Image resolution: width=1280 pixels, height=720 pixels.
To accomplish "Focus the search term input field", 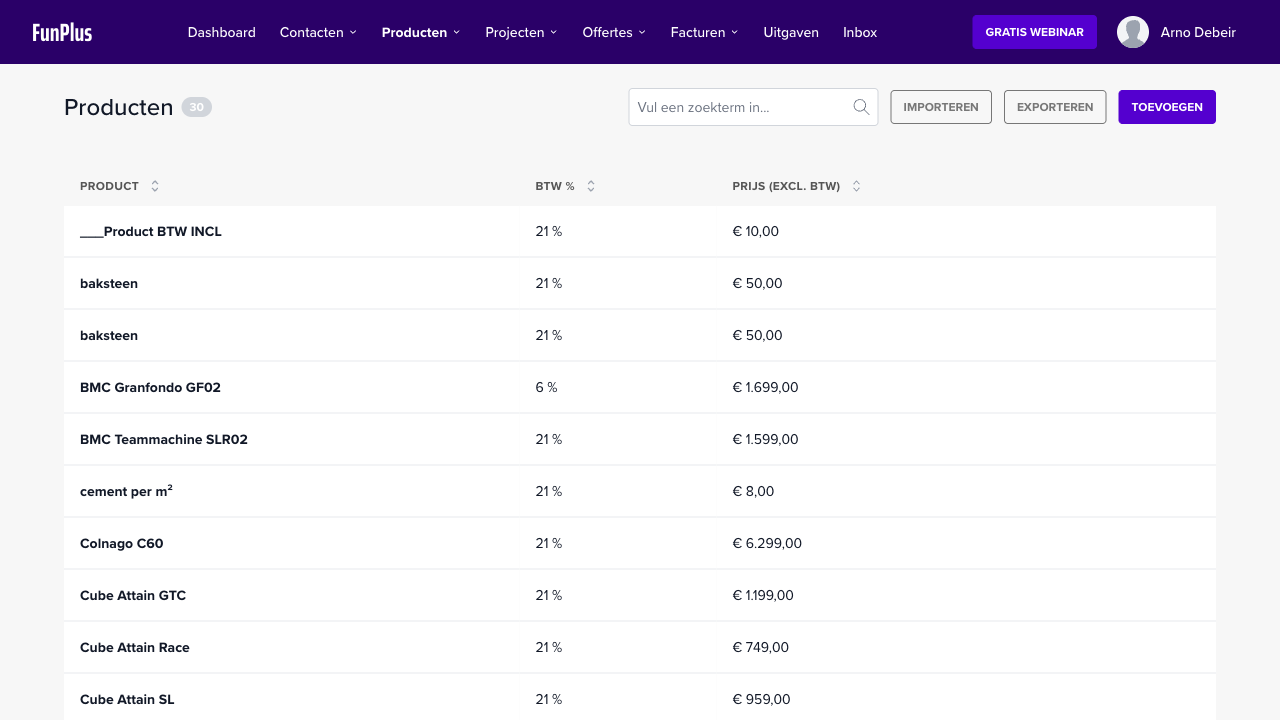I will (740, 107).
